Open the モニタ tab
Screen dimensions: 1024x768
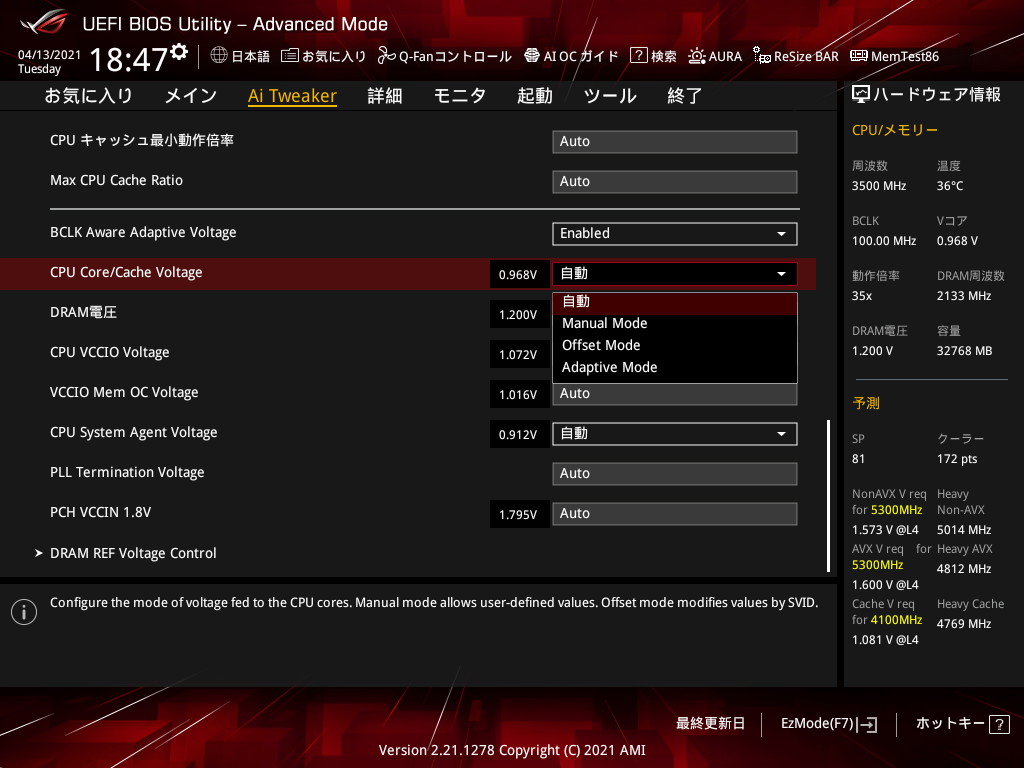(x=460, y=95)
